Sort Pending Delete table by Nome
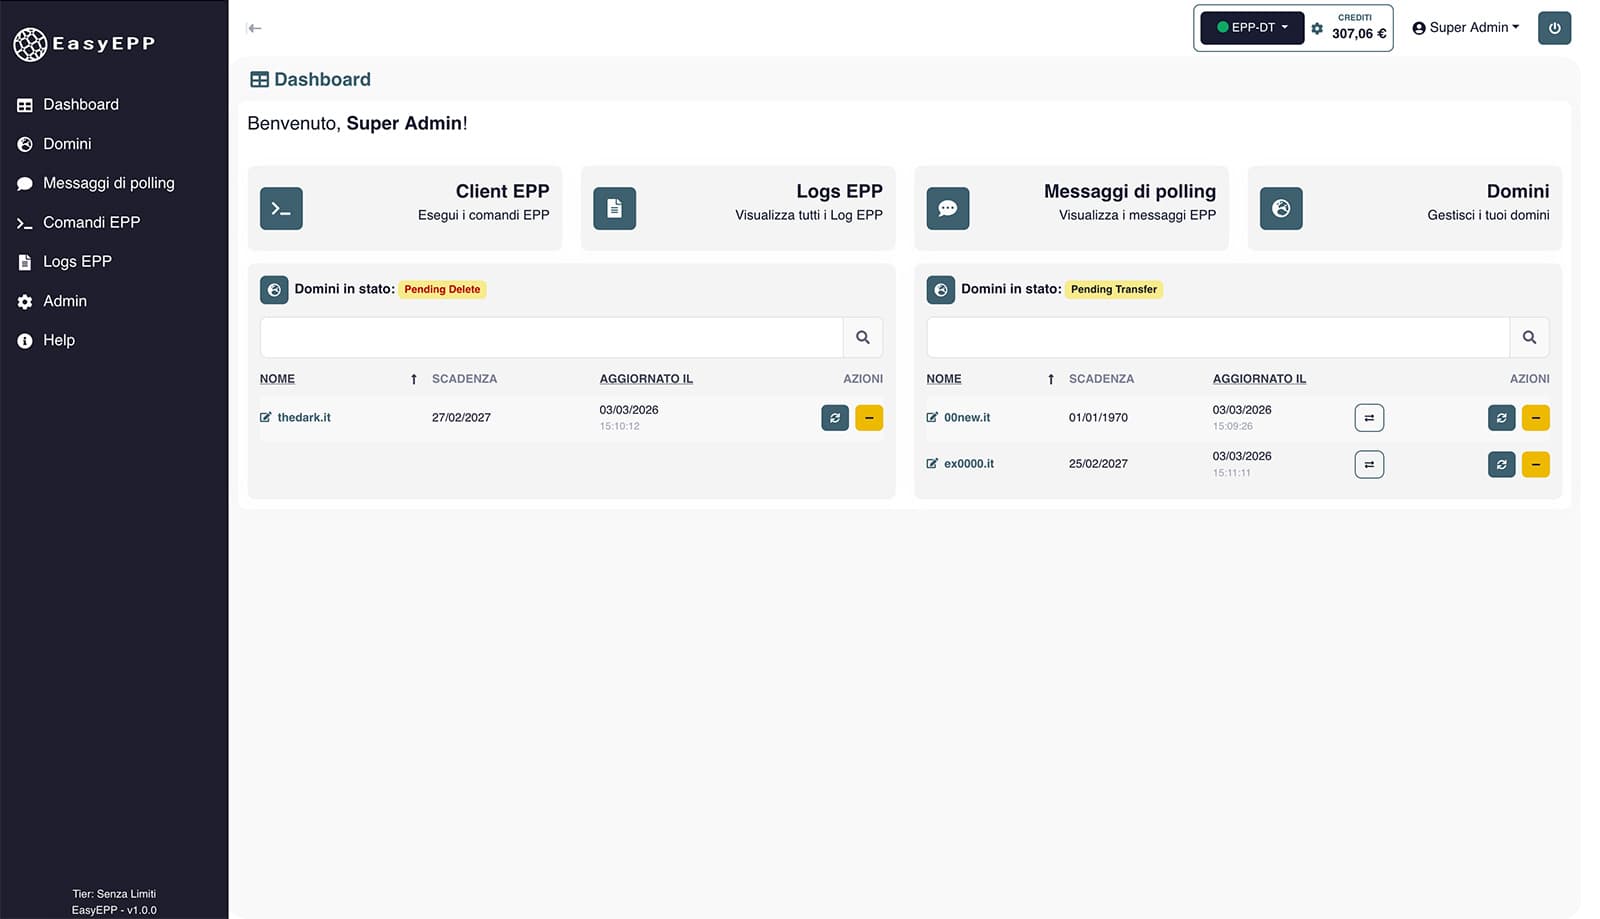1600x919 pixels. pyautogui.click(x=277, y=379)
